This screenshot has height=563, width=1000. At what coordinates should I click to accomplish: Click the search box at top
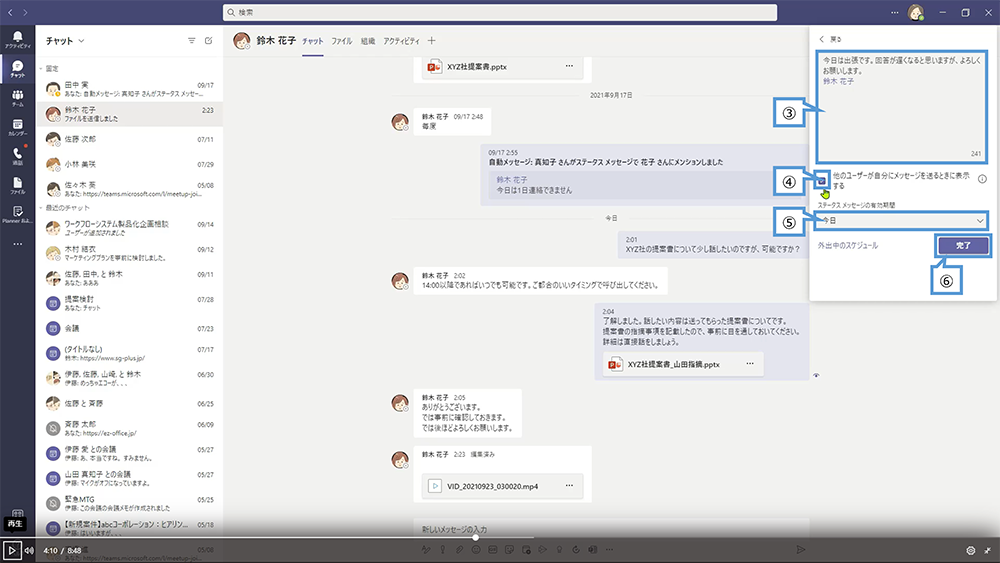[x=500, y=12]
